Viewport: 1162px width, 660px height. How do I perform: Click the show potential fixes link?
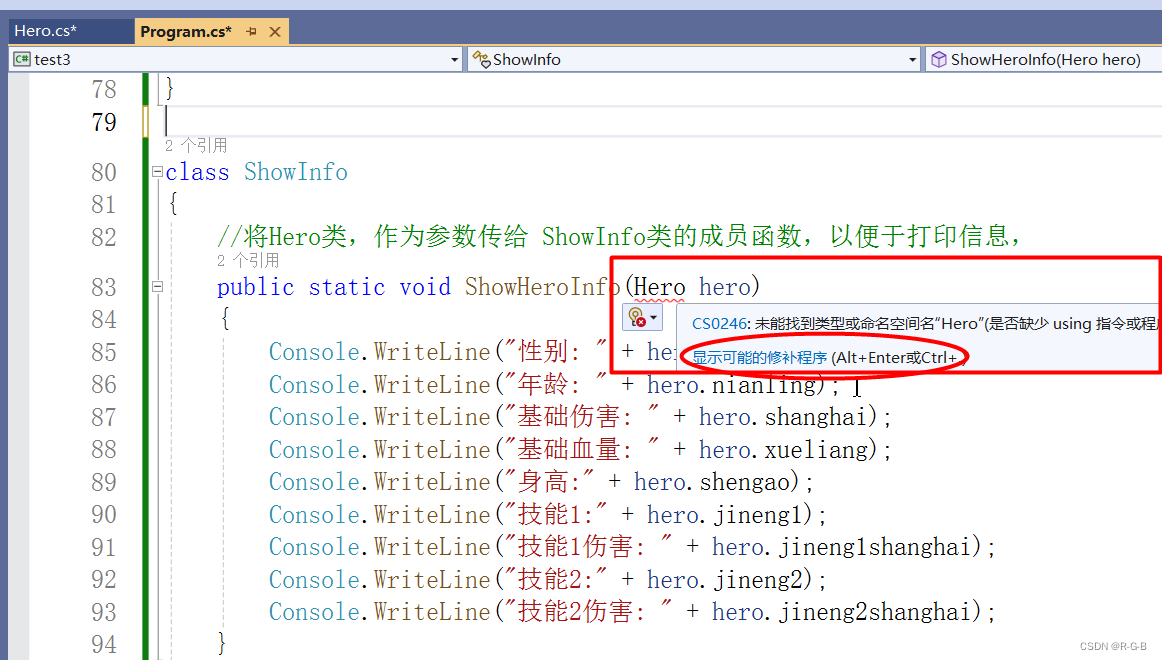759,358
